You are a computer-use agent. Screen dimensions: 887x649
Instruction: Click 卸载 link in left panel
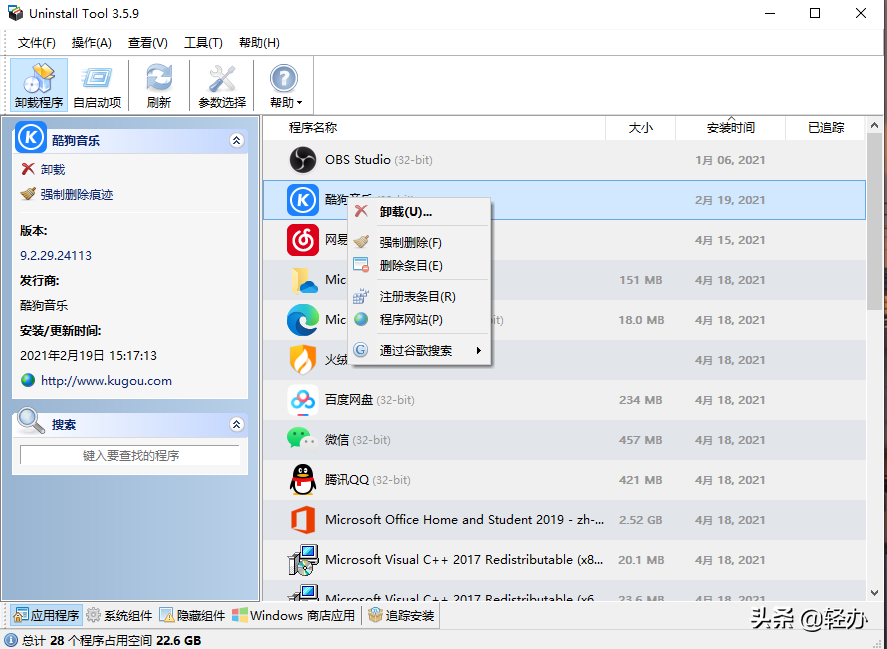53,169
